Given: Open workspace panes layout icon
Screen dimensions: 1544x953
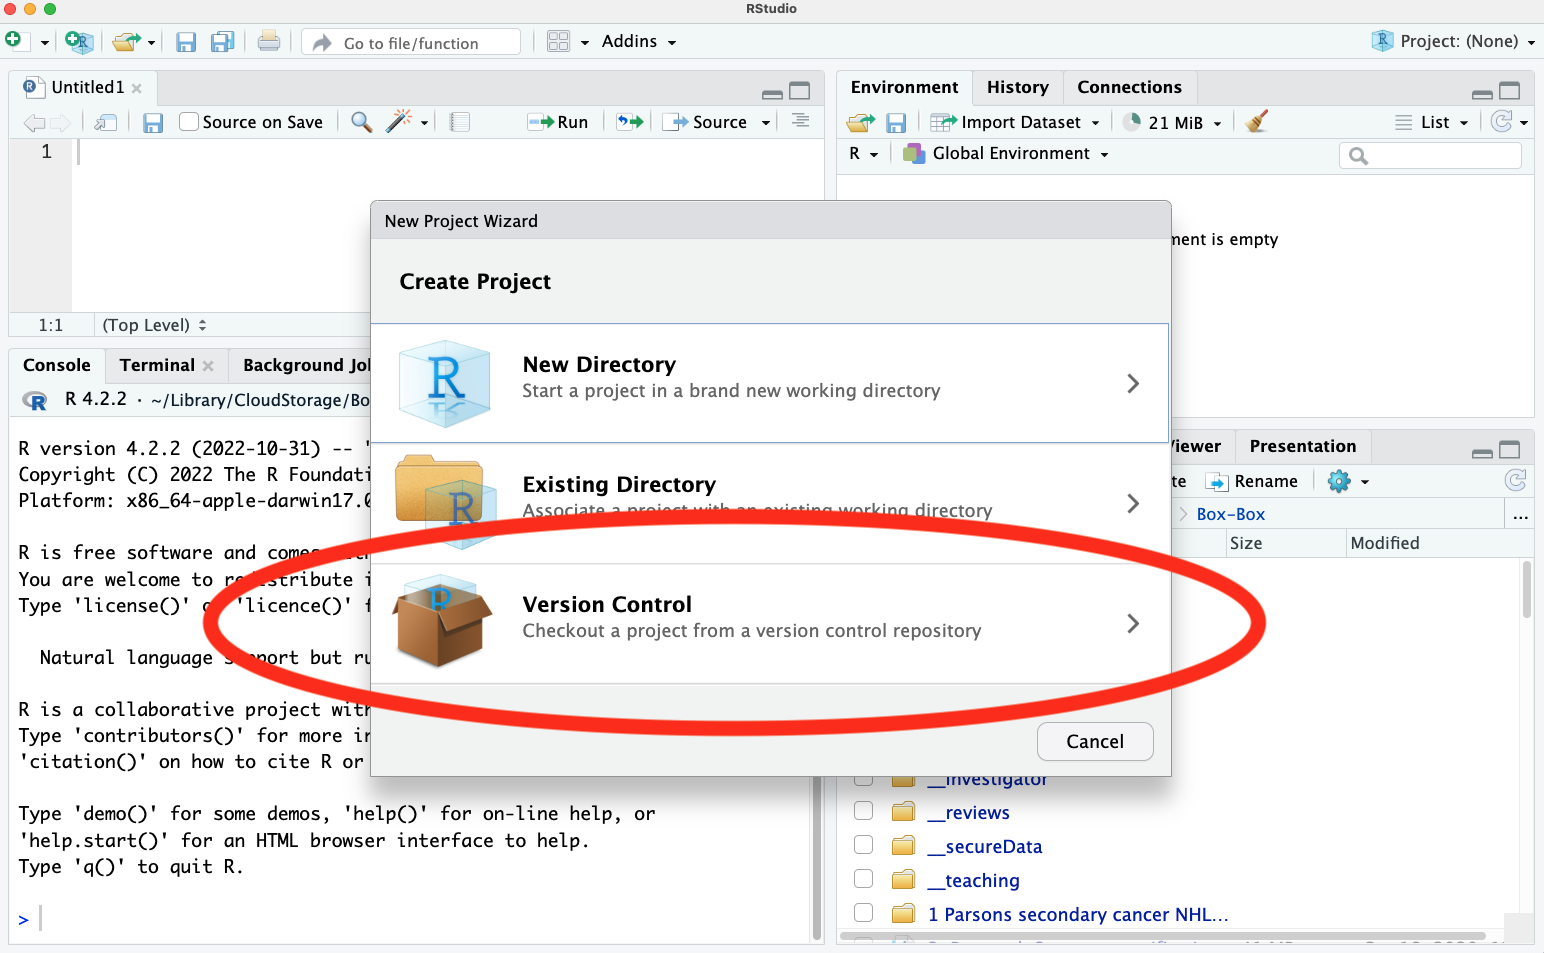Looking at the screenshot, I should click(x=558, y=41).
